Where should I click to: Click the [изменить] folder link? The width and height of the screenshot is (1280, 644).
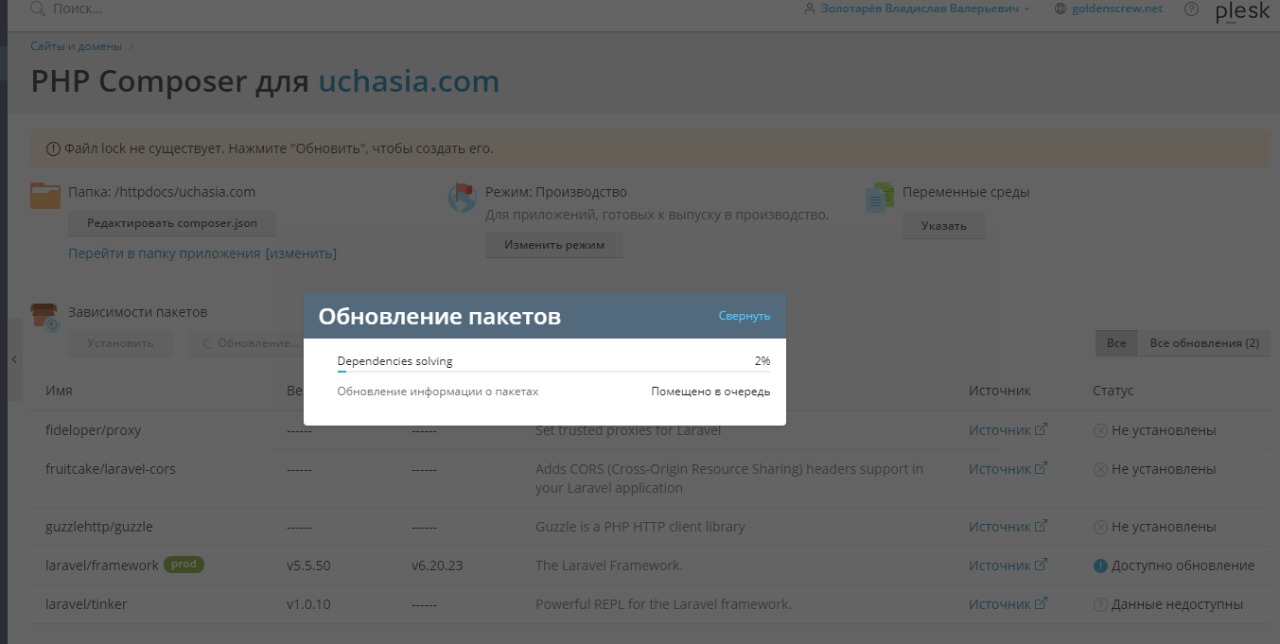click(301, 253)
